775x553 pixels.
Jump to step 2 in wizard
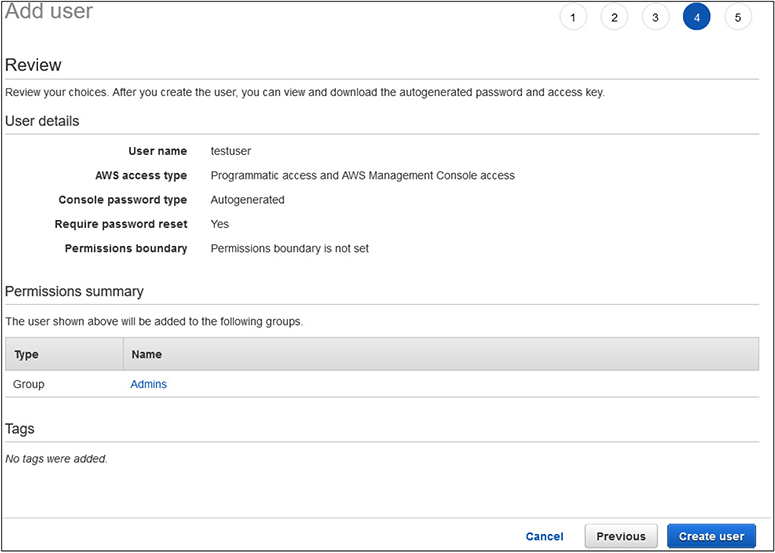point(614,17)
